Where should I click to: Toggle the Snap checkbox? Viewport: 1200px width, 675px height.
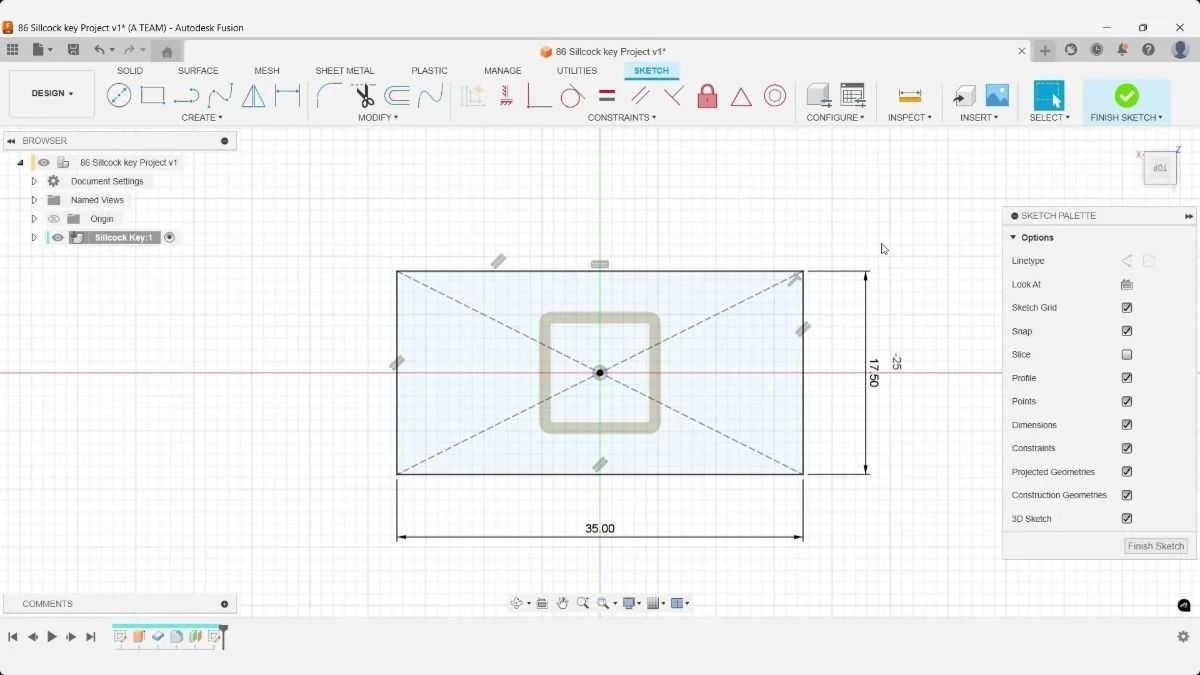click(1127, 331)
